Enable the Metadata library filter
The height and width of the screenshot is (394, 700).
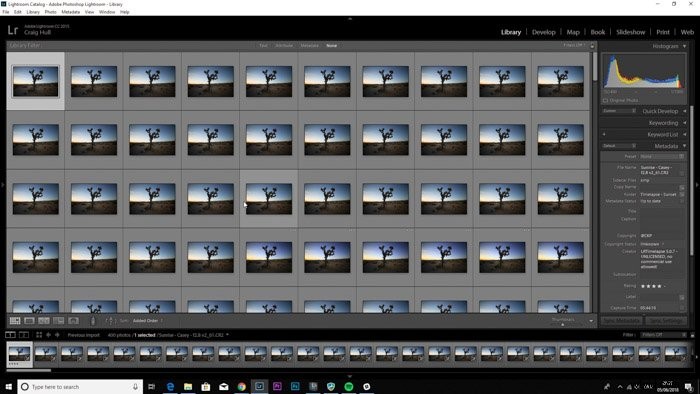click(x=309, y=46)
